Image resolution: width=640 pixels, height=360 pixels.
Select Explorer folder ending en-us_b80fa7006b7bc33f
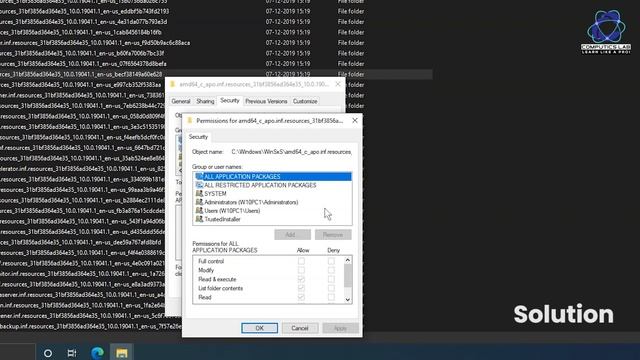point(82,53)
